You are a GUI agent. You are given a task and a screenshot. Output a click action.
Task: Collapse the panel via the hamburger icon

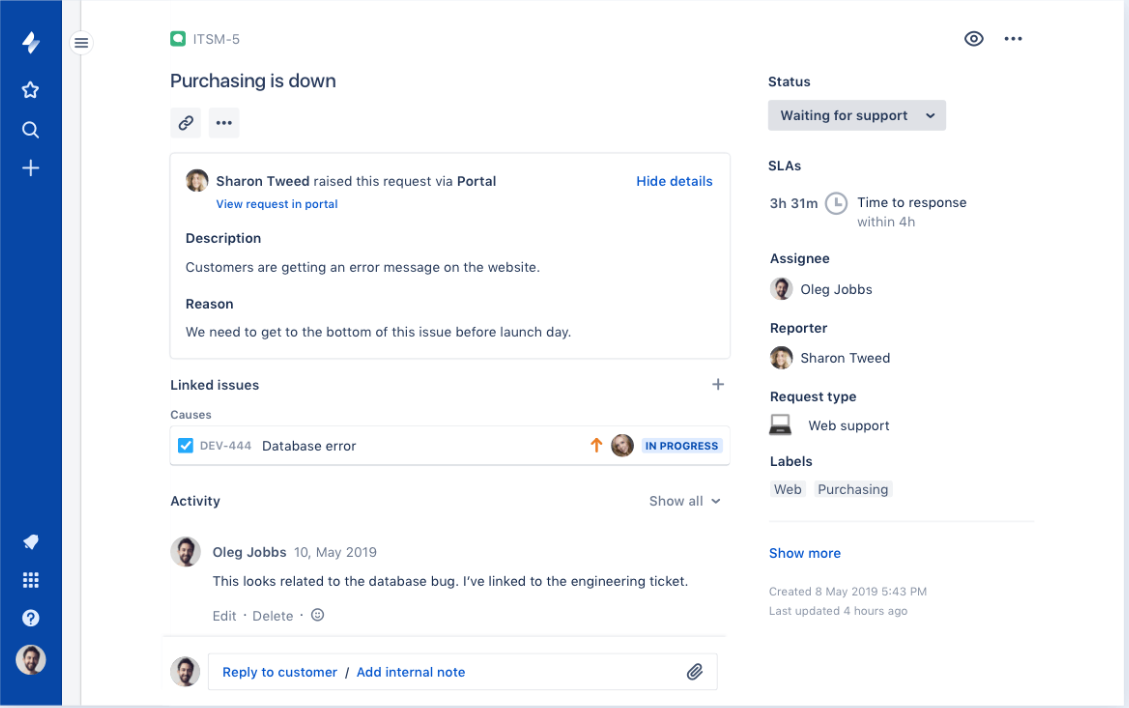coord(81,42)
